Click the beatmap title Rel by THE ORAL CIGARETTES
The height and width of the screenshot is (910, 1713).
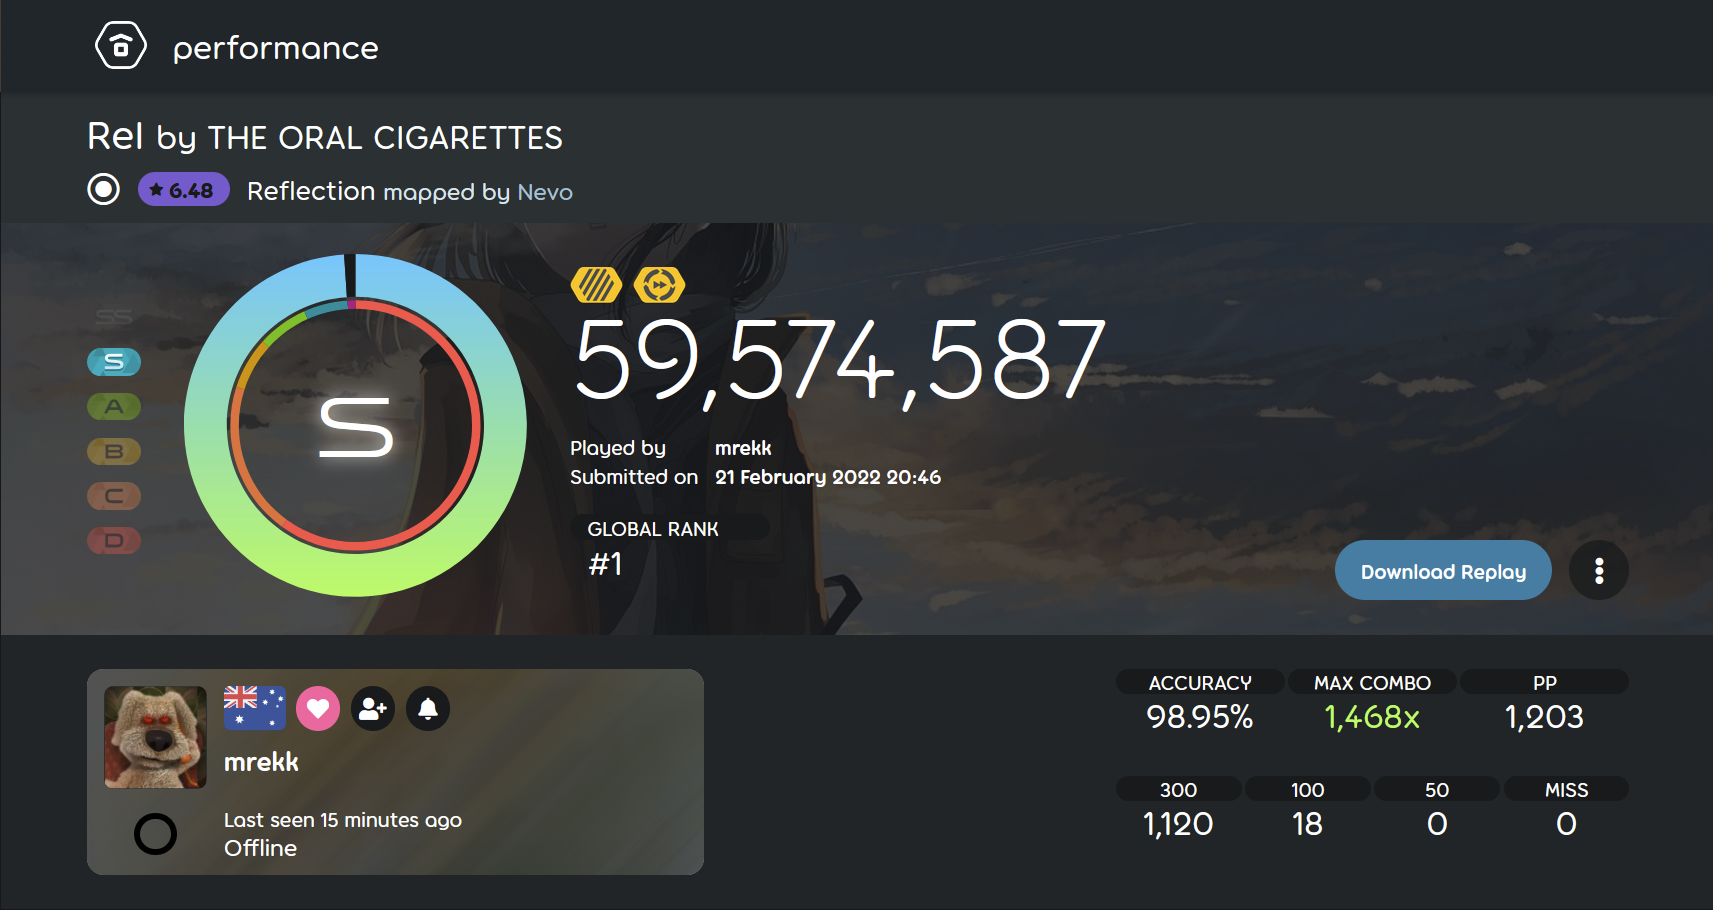click(324, 137)
